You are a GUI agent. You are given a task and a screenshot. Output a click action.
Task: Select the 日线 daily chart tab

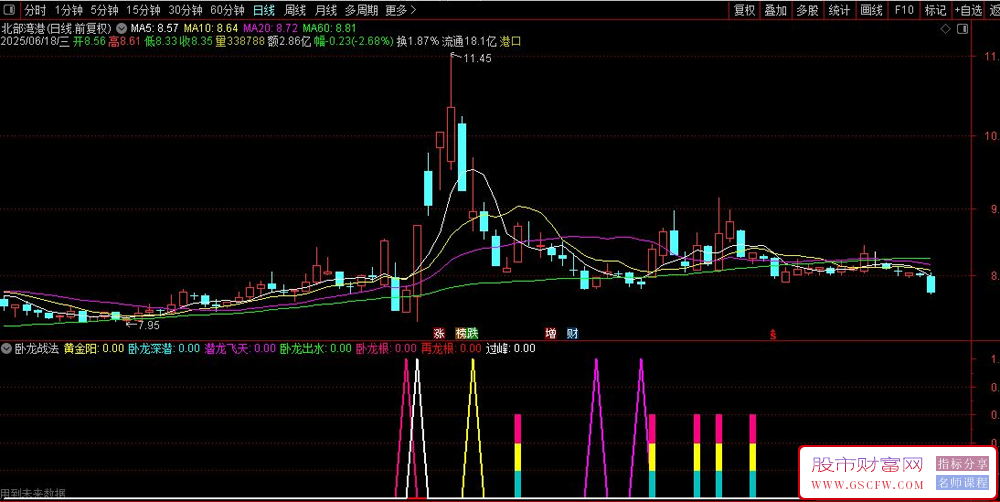click(x=264, y=10)
